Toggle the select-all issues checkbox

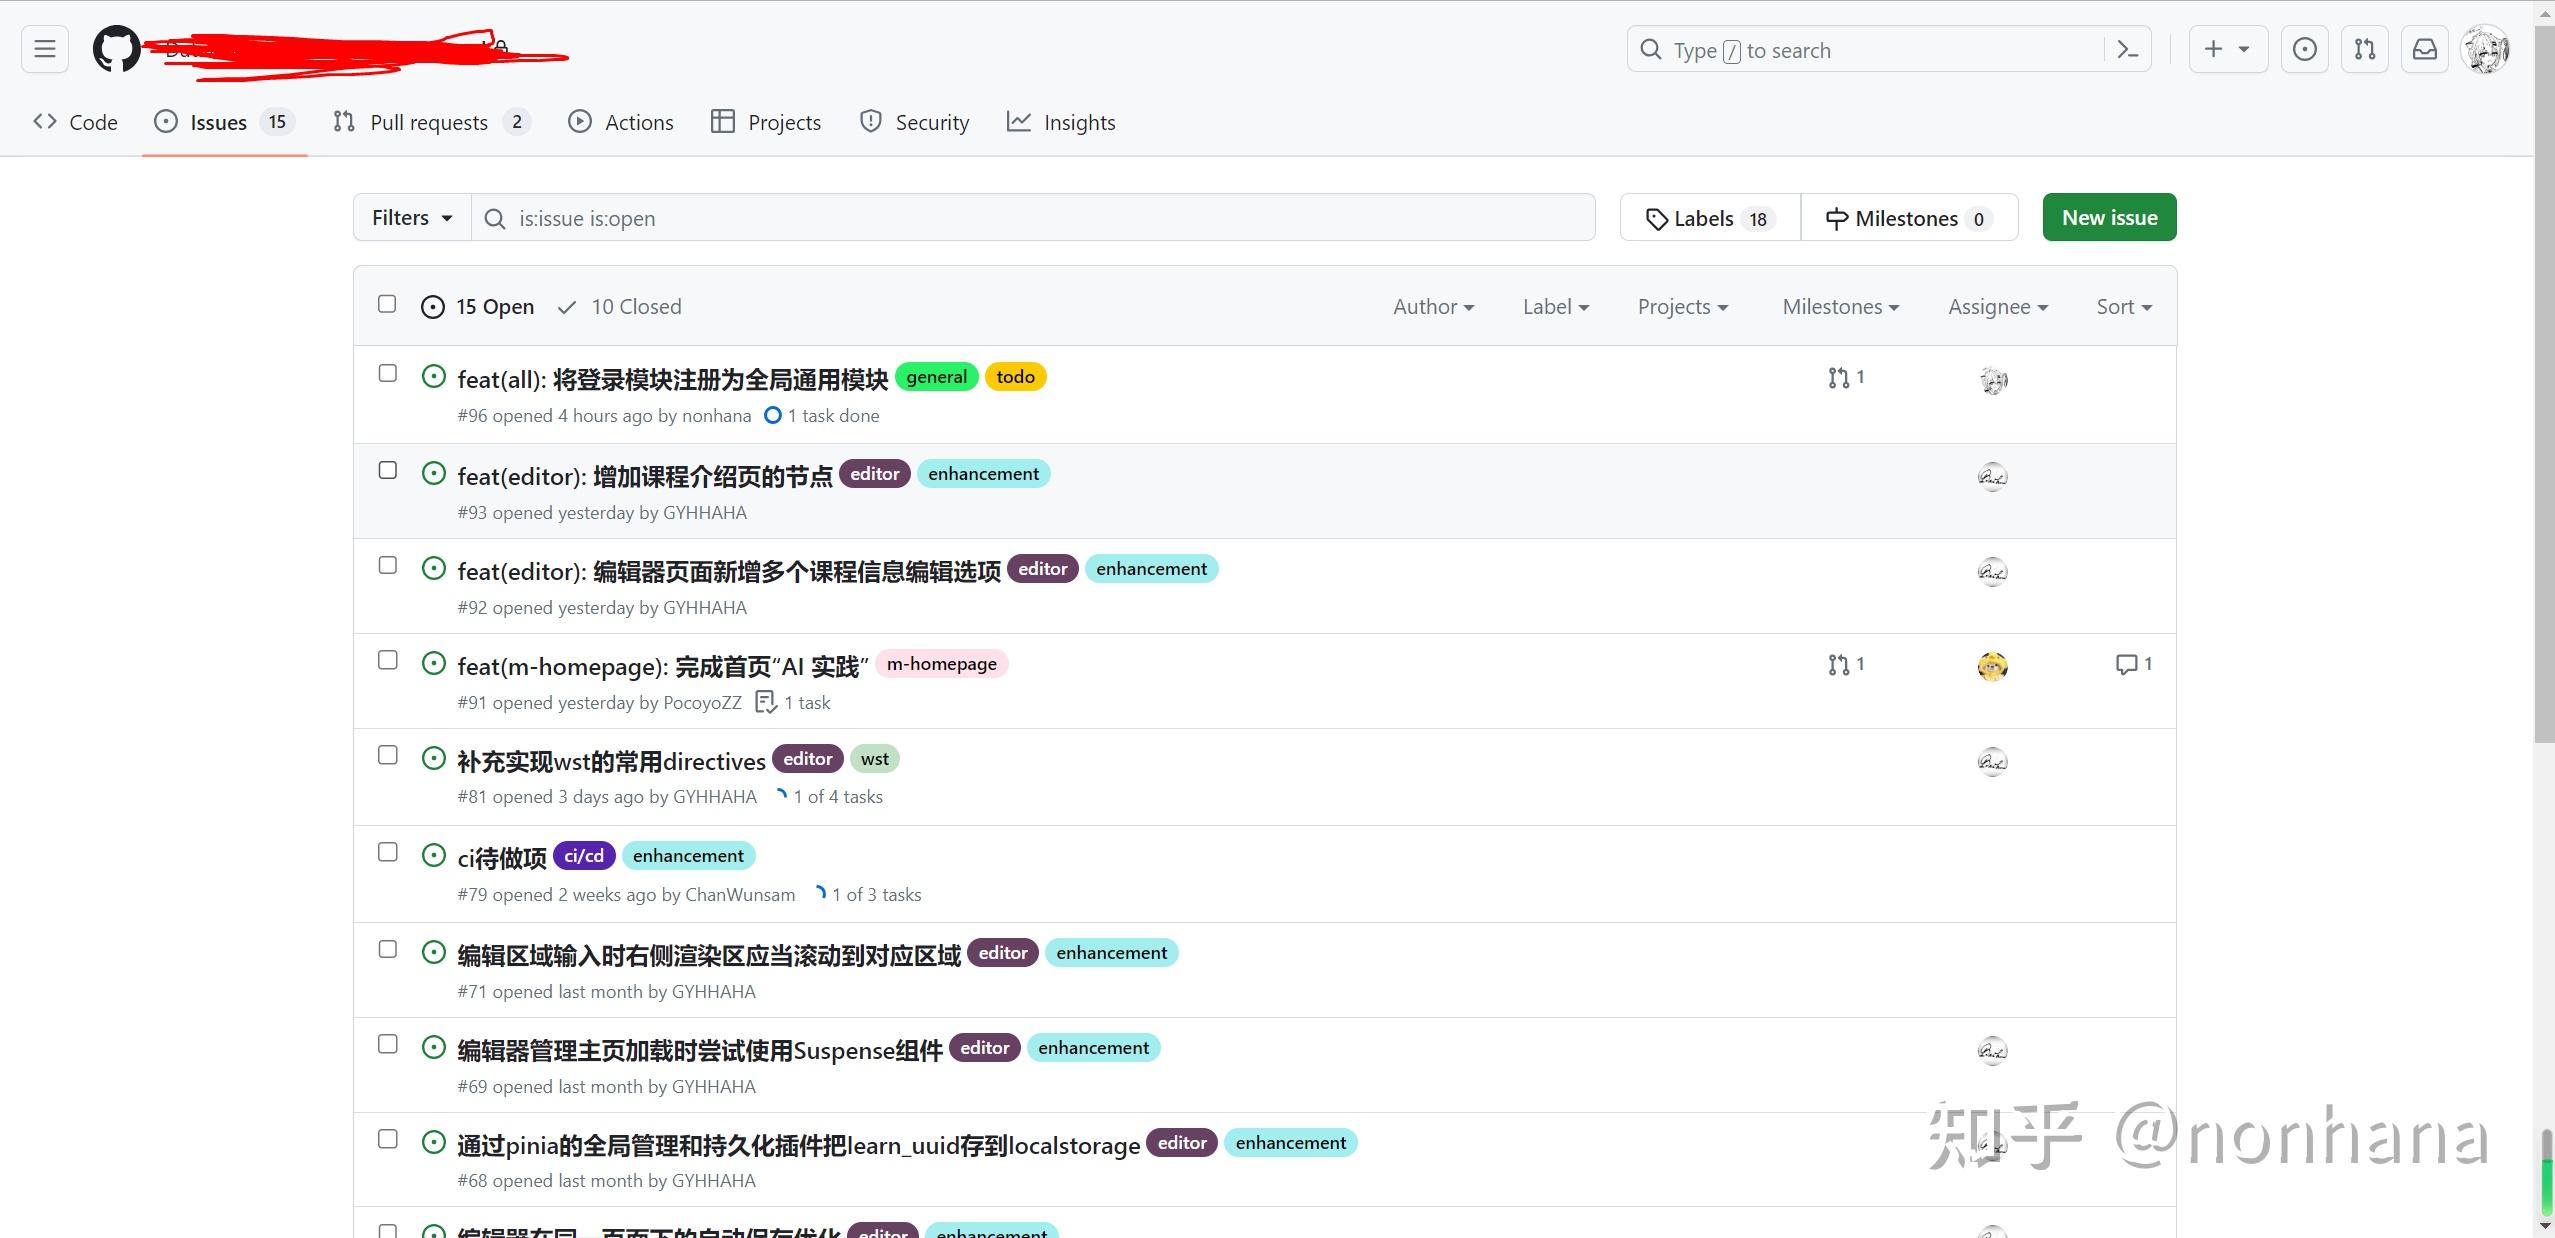(387, 304)
